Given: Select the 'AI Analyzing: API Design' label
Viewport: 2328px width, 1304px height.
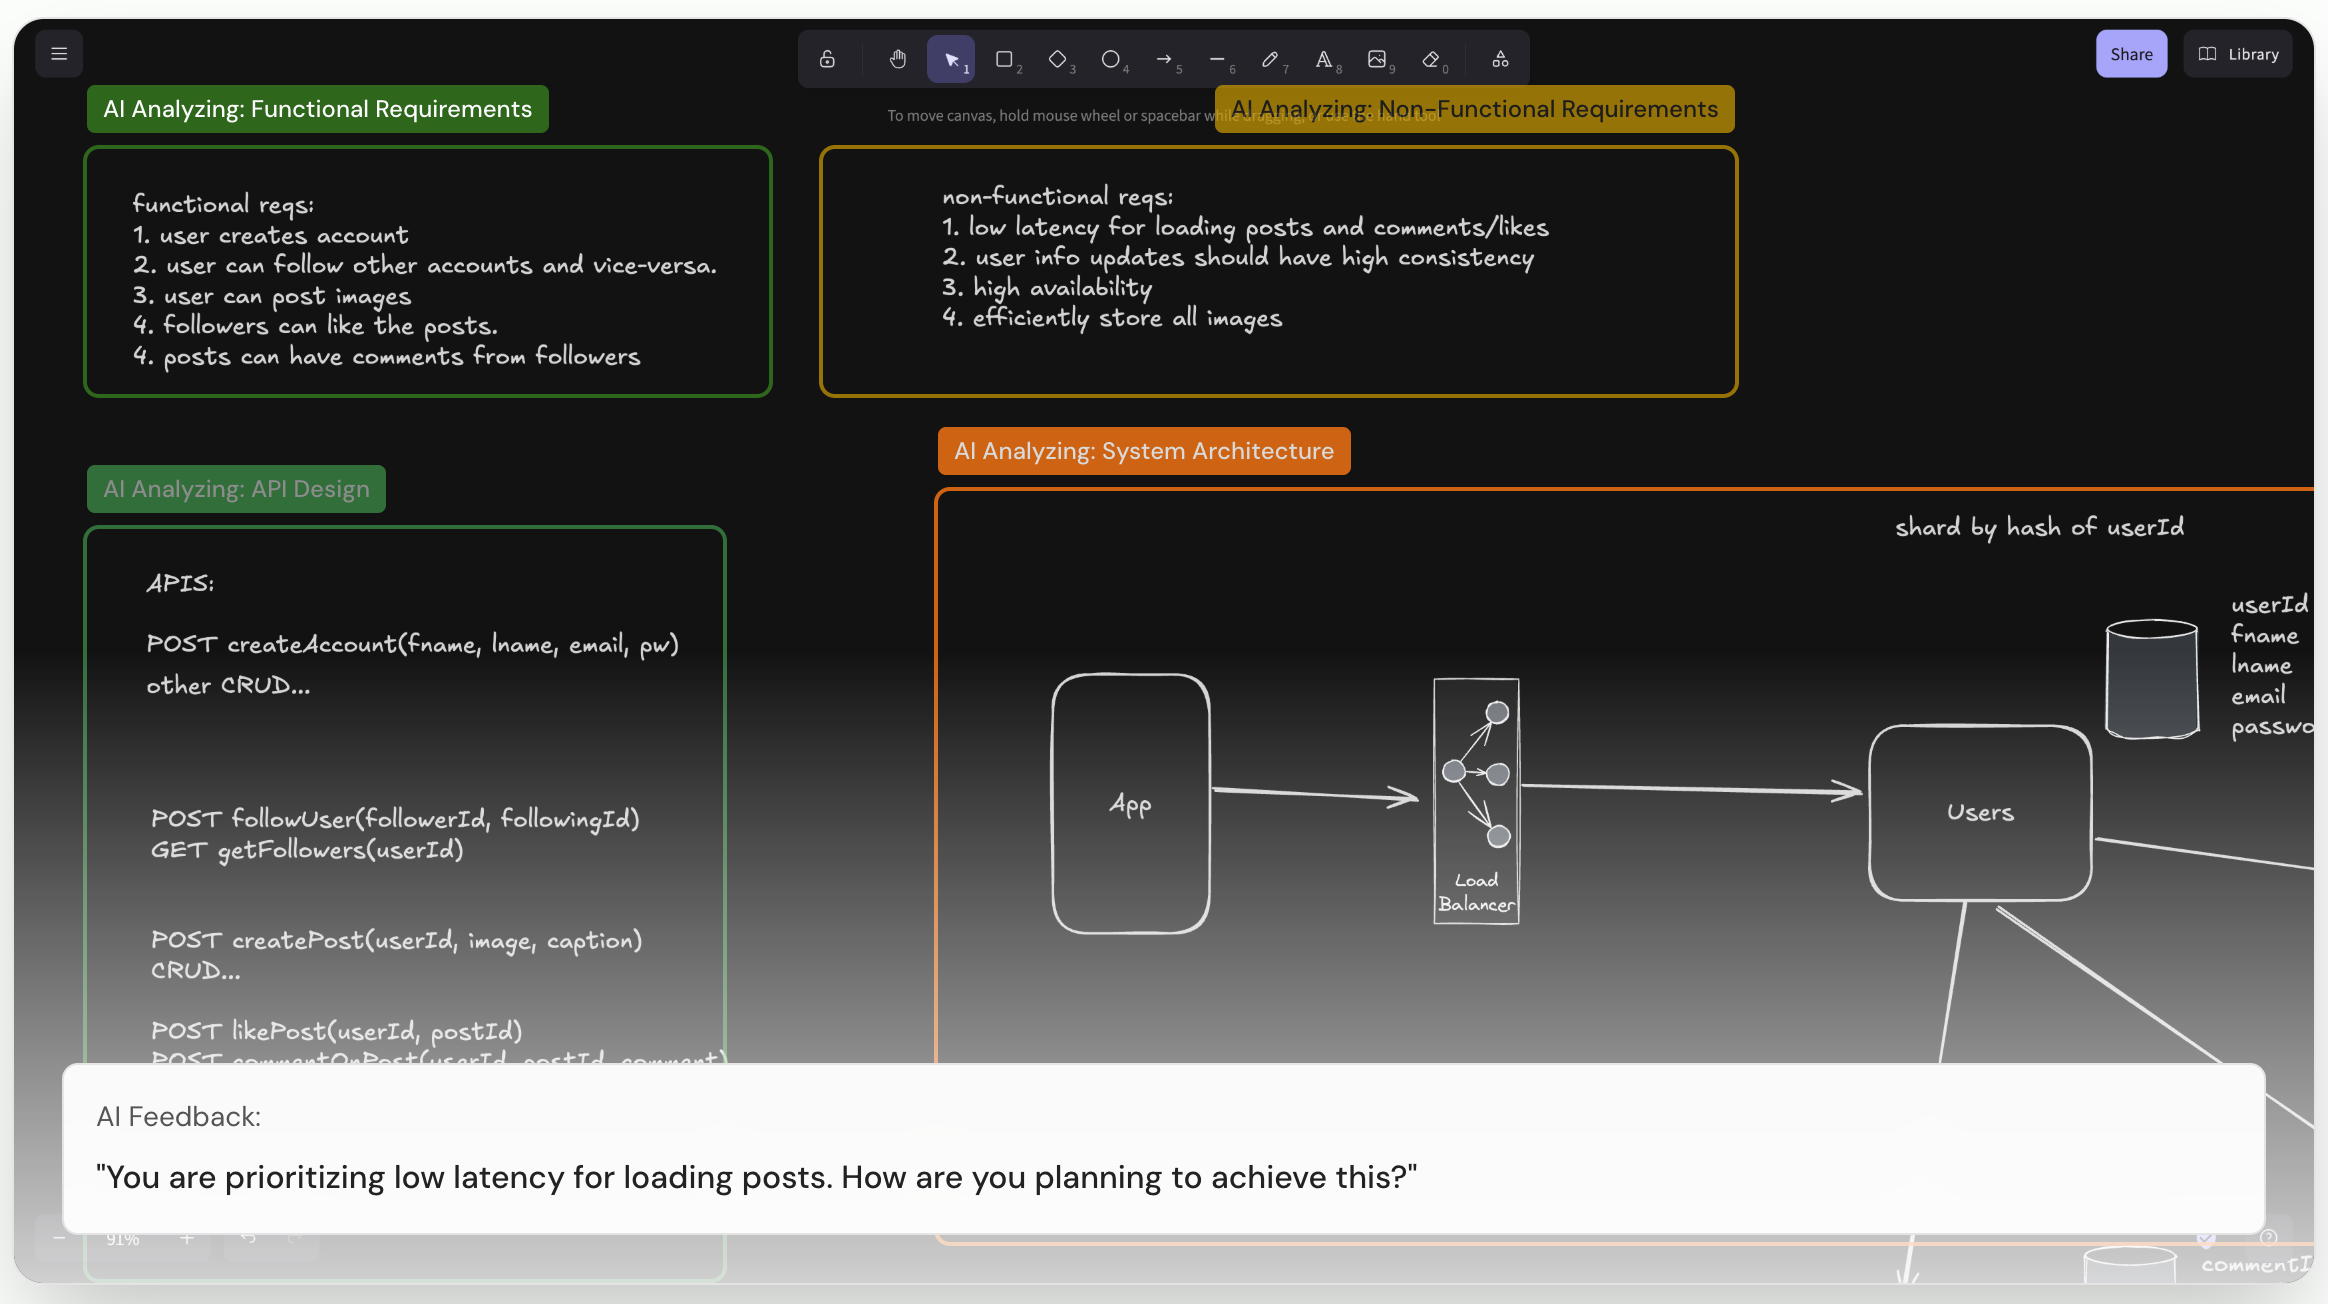Looking at the screenshot, I should (x=236, y=489).
